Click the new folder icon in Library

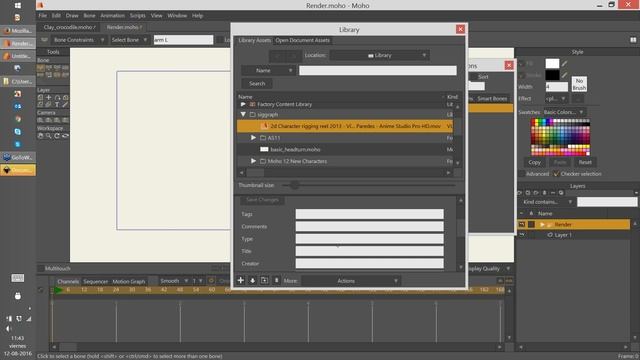[264, 280]
